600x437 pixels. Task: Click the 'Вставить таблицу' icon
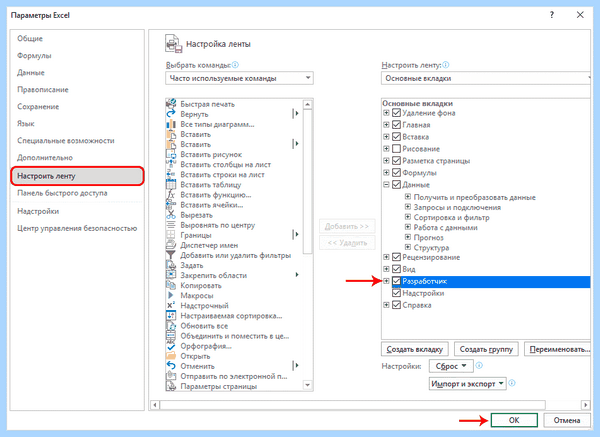tap(171, 184)
